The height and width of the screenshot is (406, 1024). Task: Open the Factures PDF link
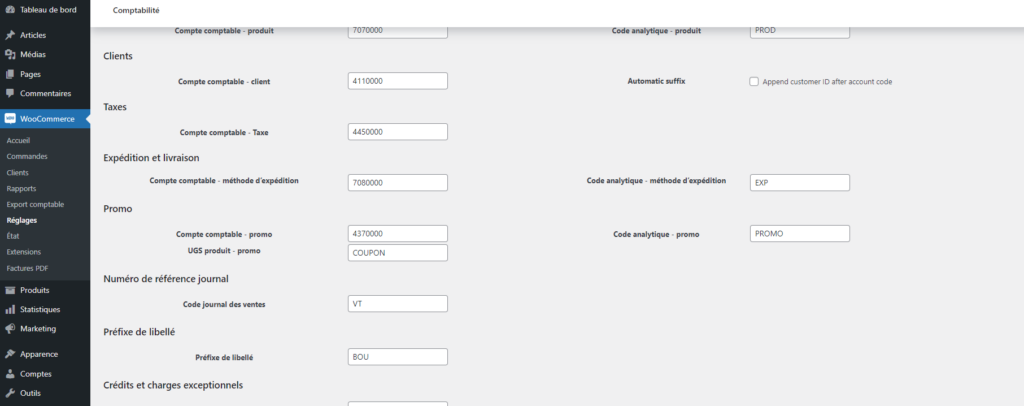tap(27, 268)
